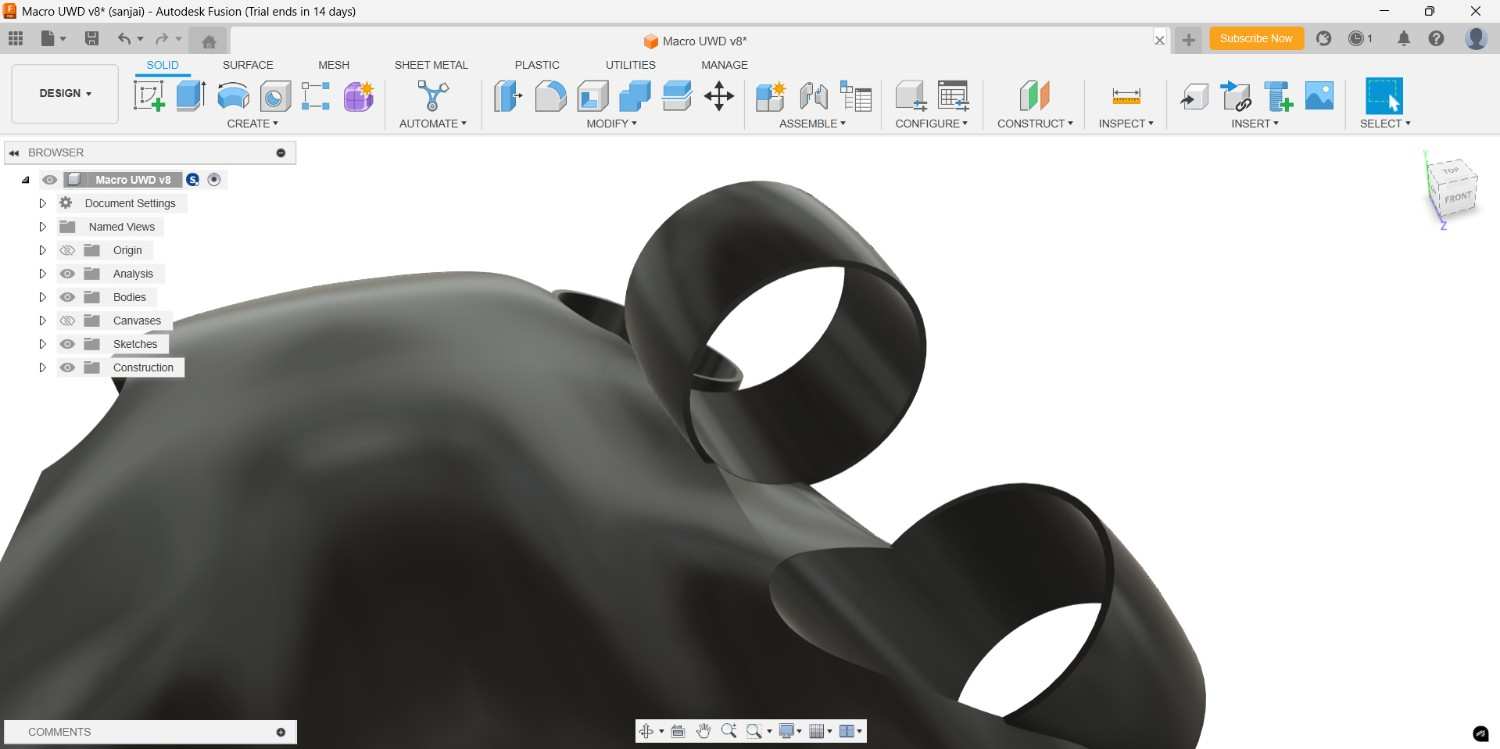
Task: Switch to the MESH tab
Action: click(x=334, y=65)
